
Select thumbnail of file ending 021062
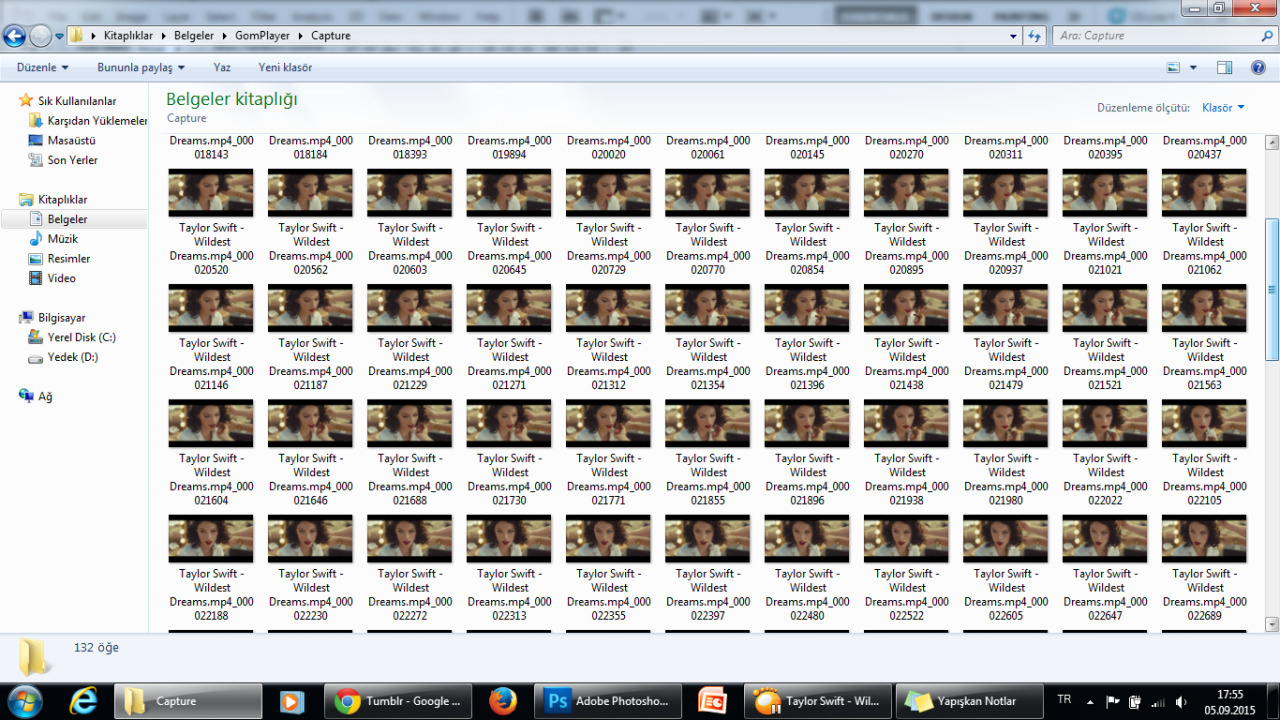[x=1204, y=192]
